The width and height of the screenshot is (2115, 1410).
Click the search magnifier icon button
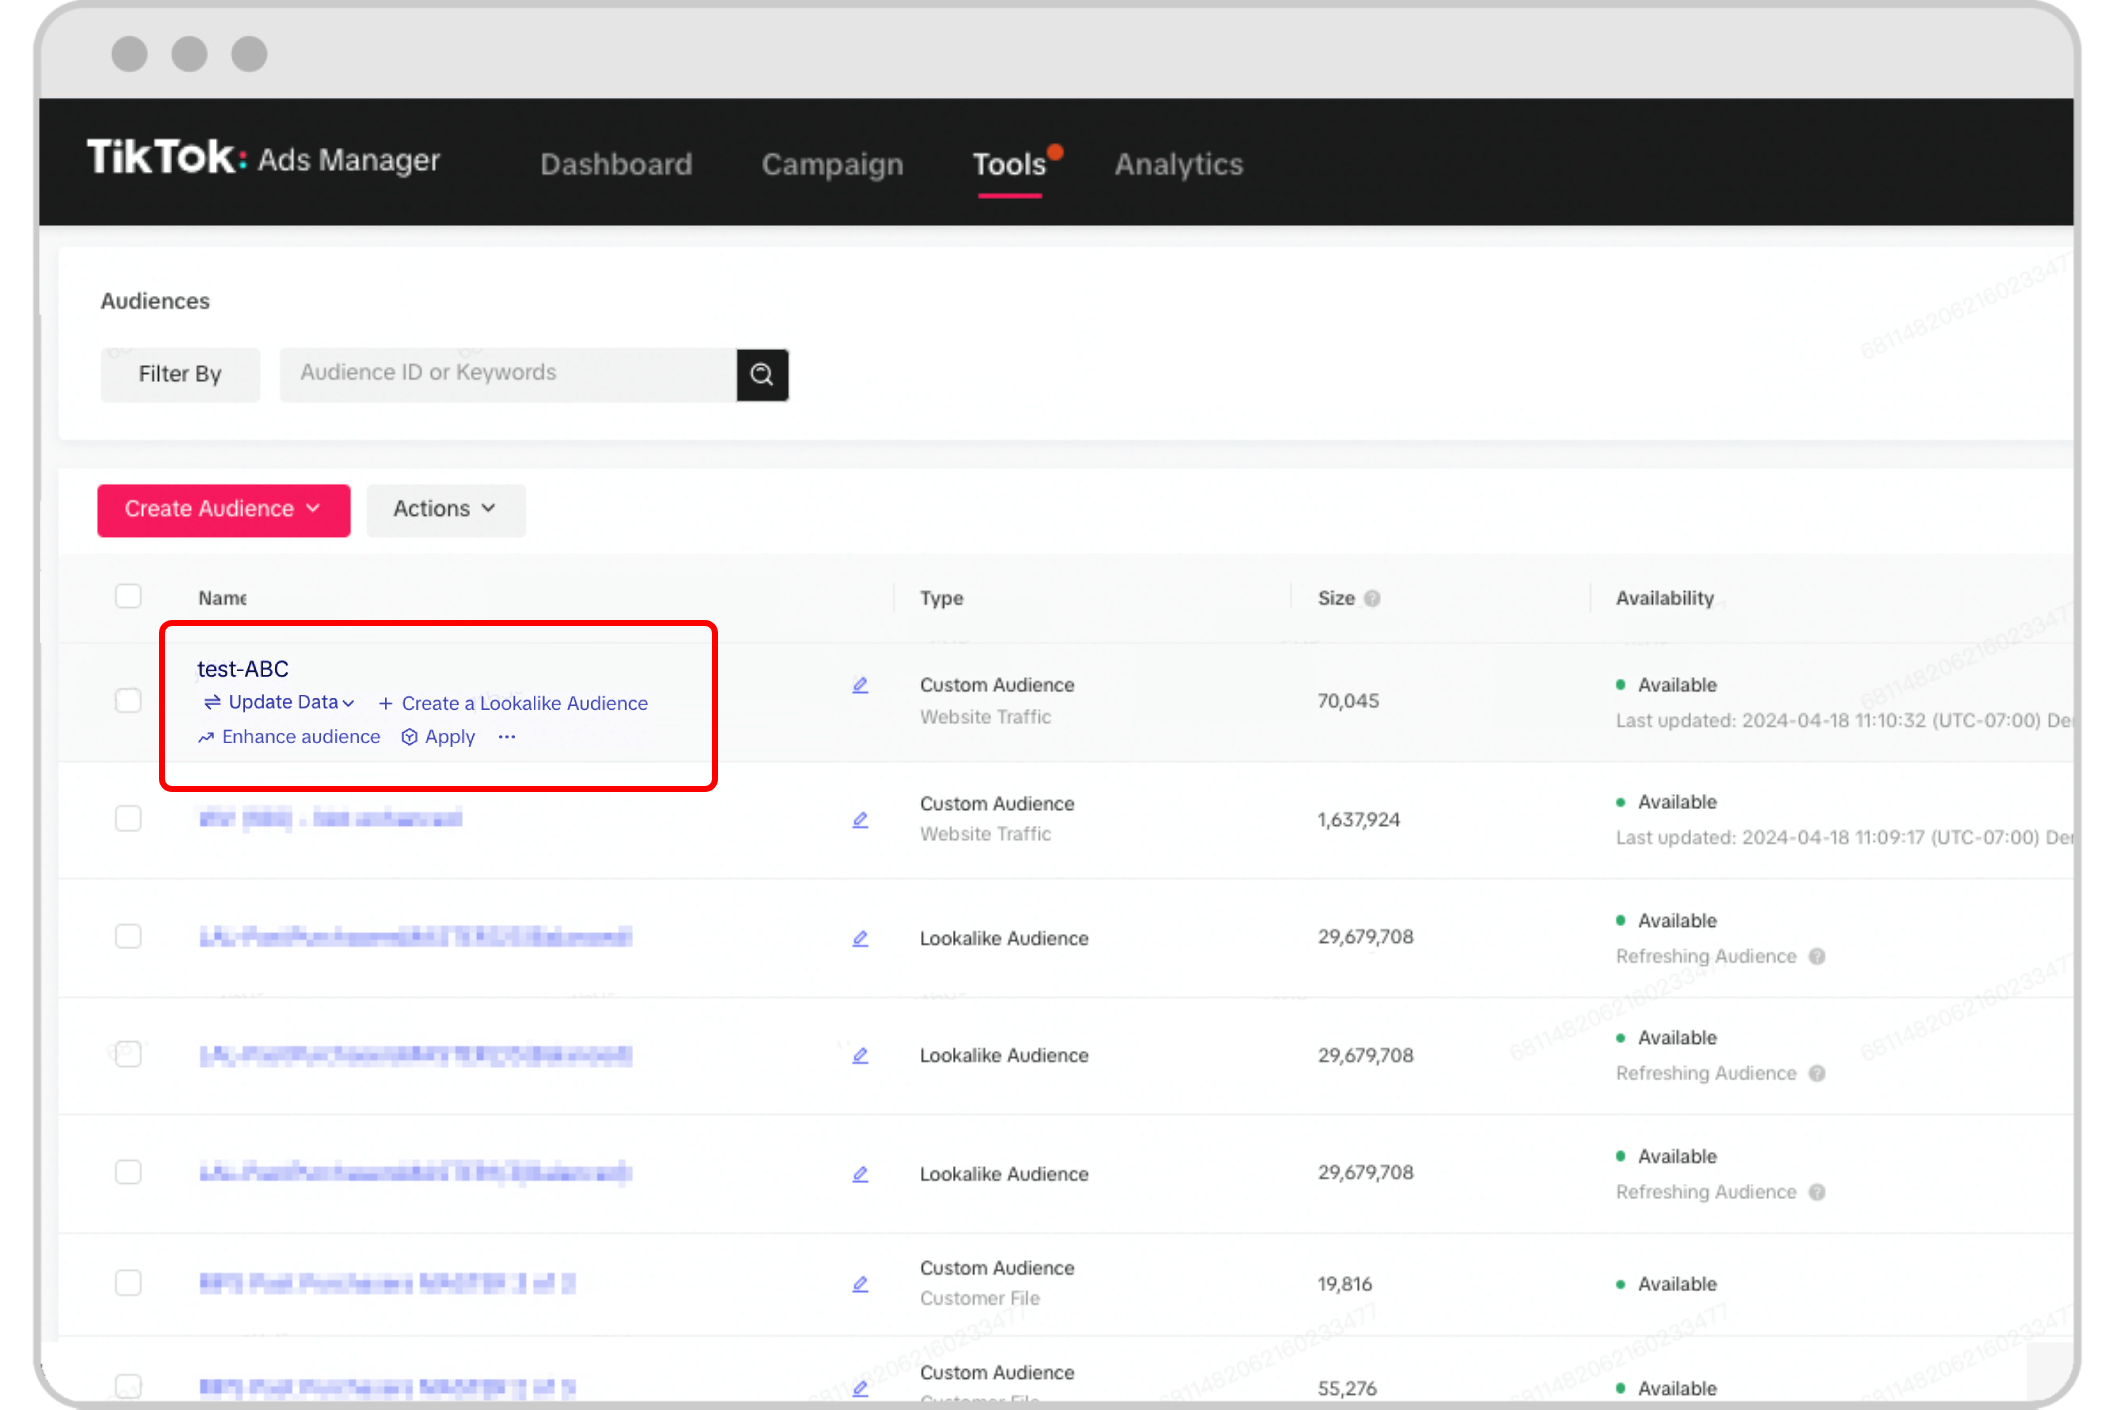pyautogui.click(x=762, y=374)
